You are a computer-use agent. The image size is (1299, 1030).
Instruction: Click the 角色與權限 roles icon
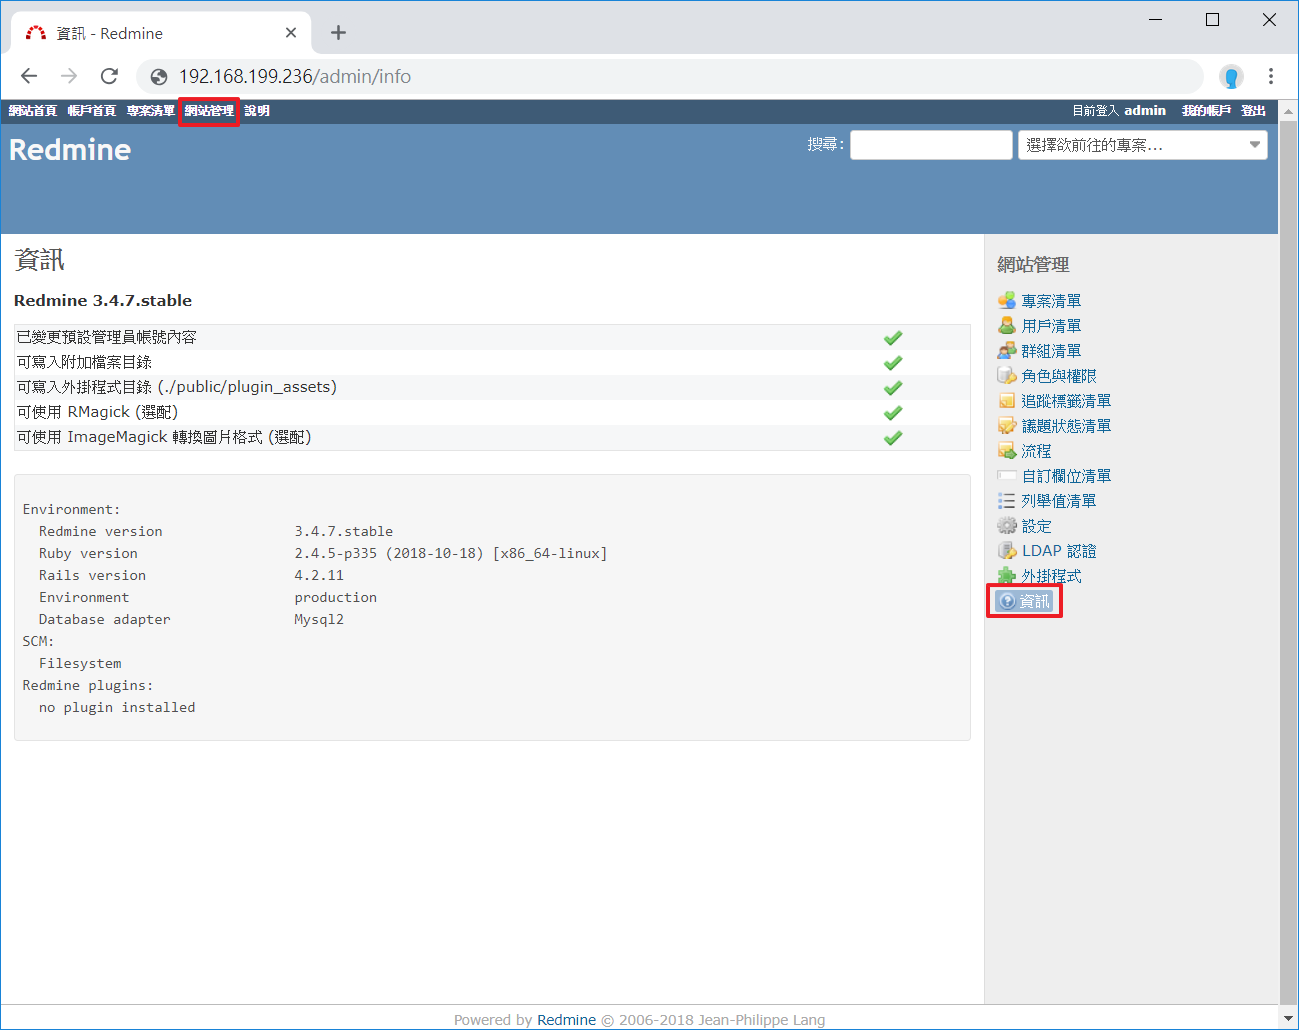tap(1007, 375)
